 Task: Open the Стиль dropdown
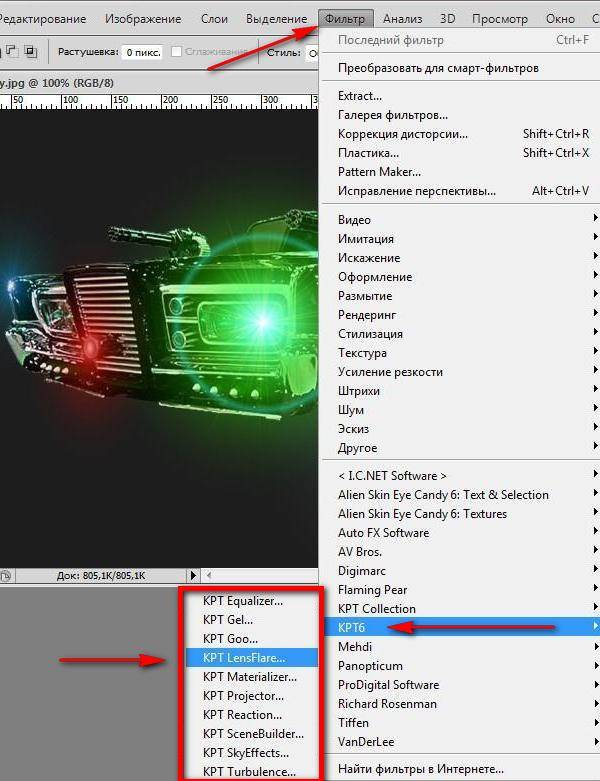[x=313, y=51]
